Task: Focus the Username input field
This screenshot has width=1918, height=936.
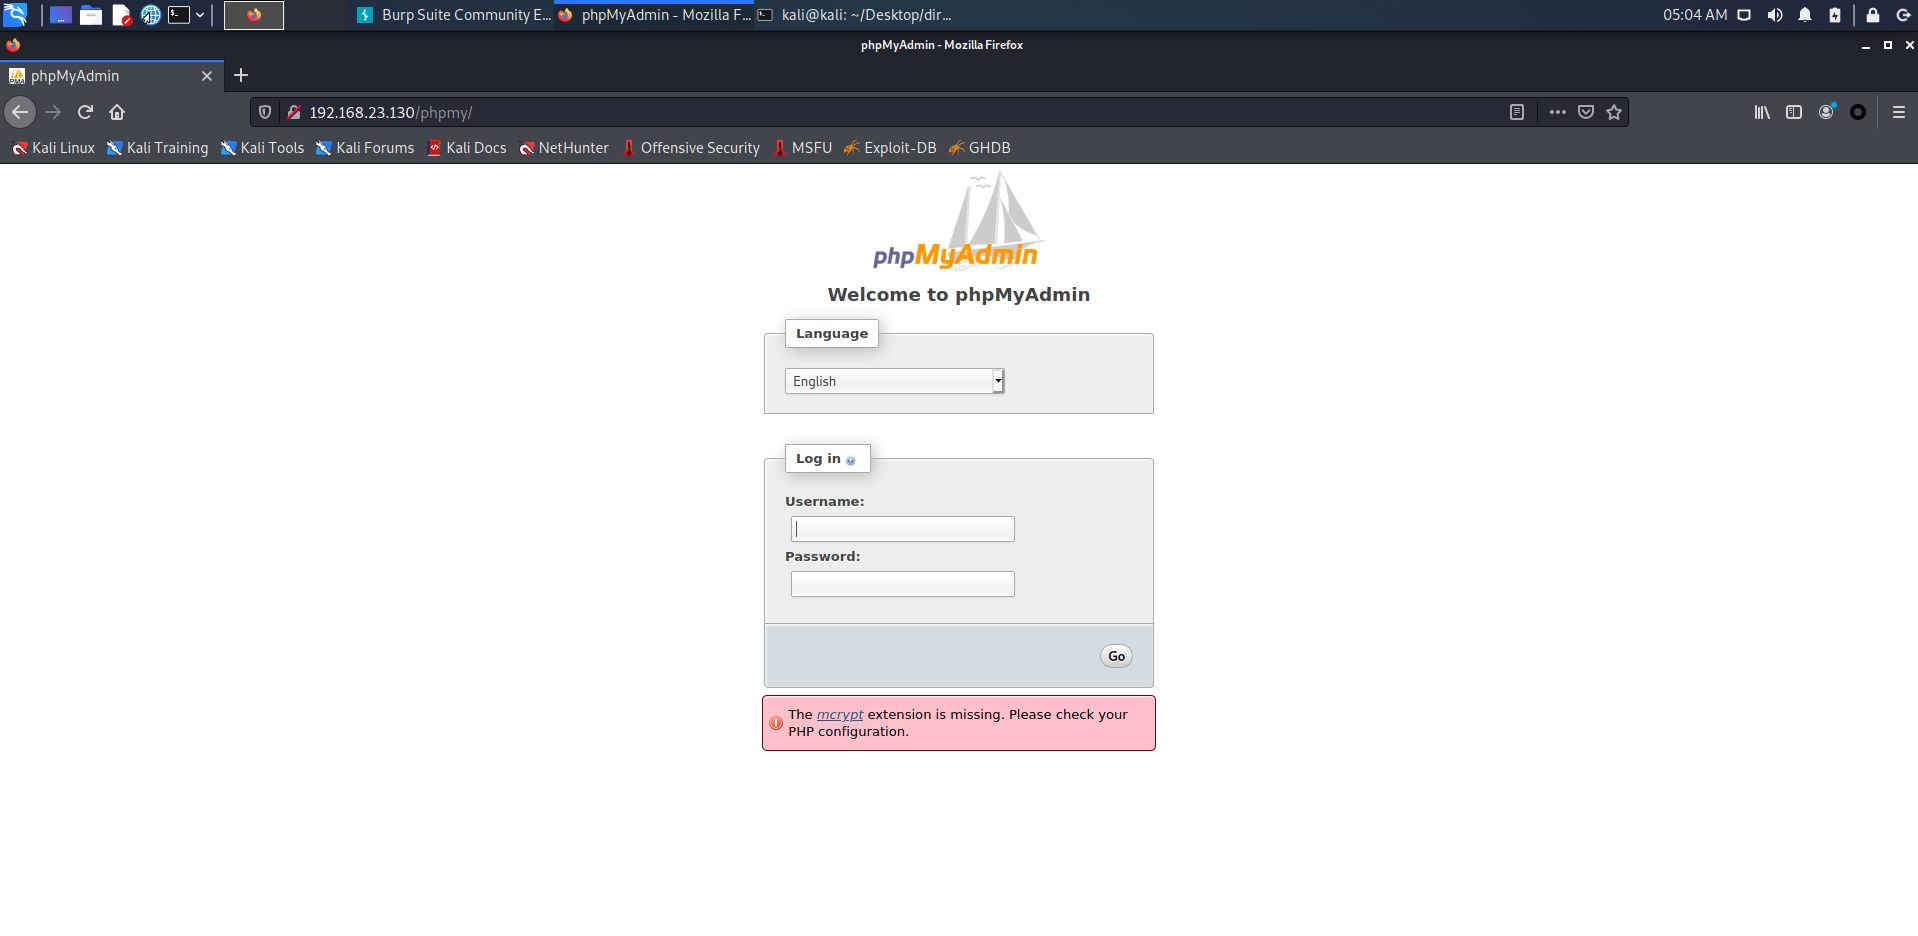Action: pos(903,529)
